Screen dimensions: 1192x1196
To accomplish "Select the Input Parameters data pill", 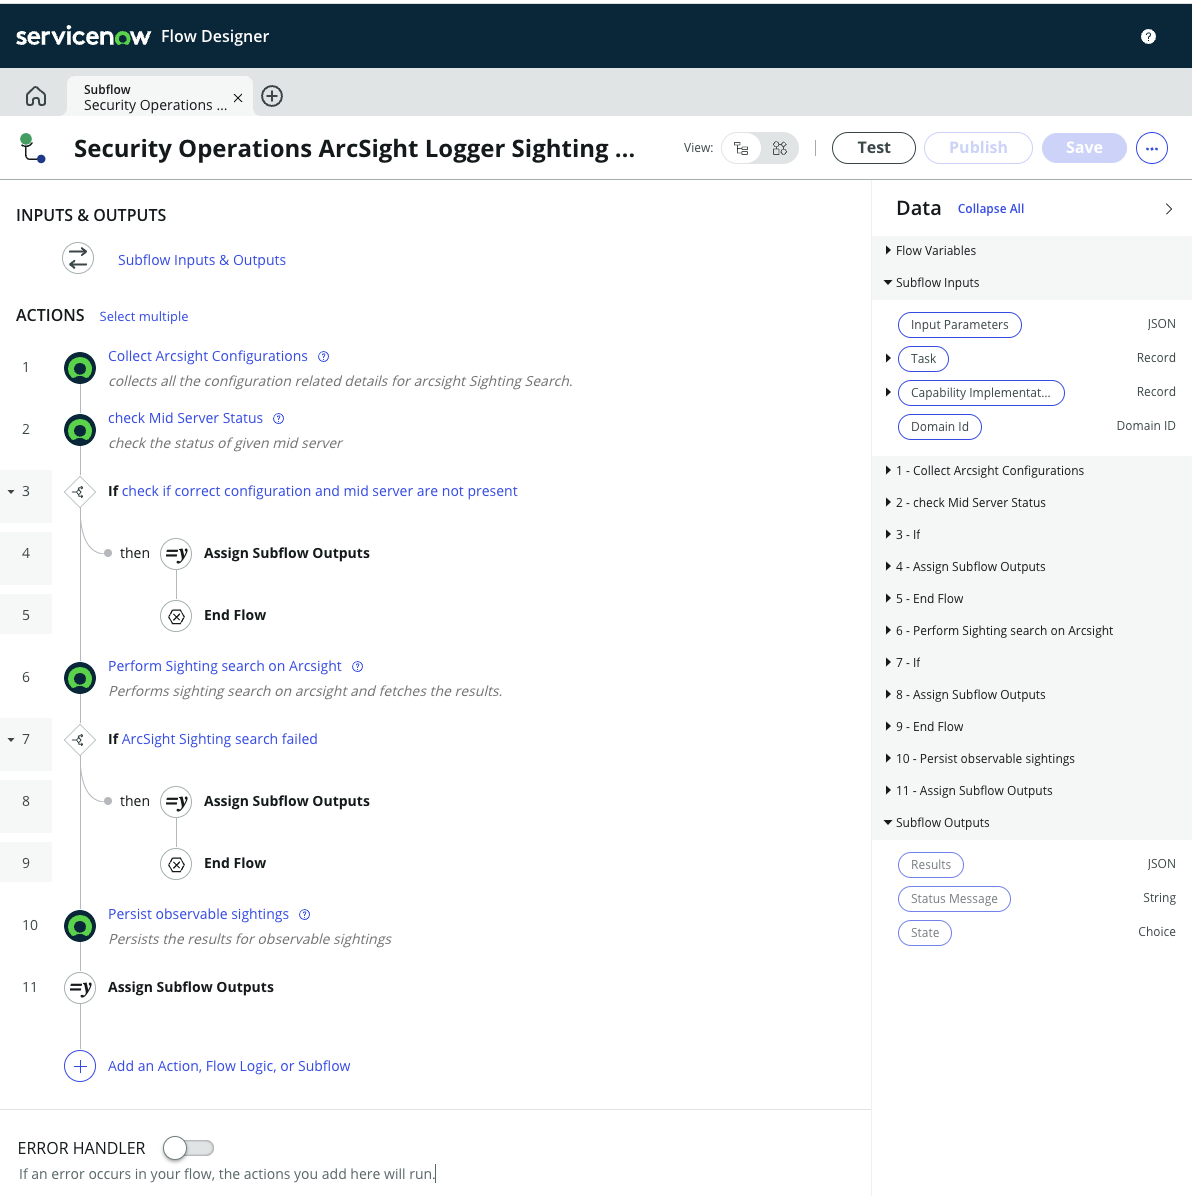I will pos(959,325).
